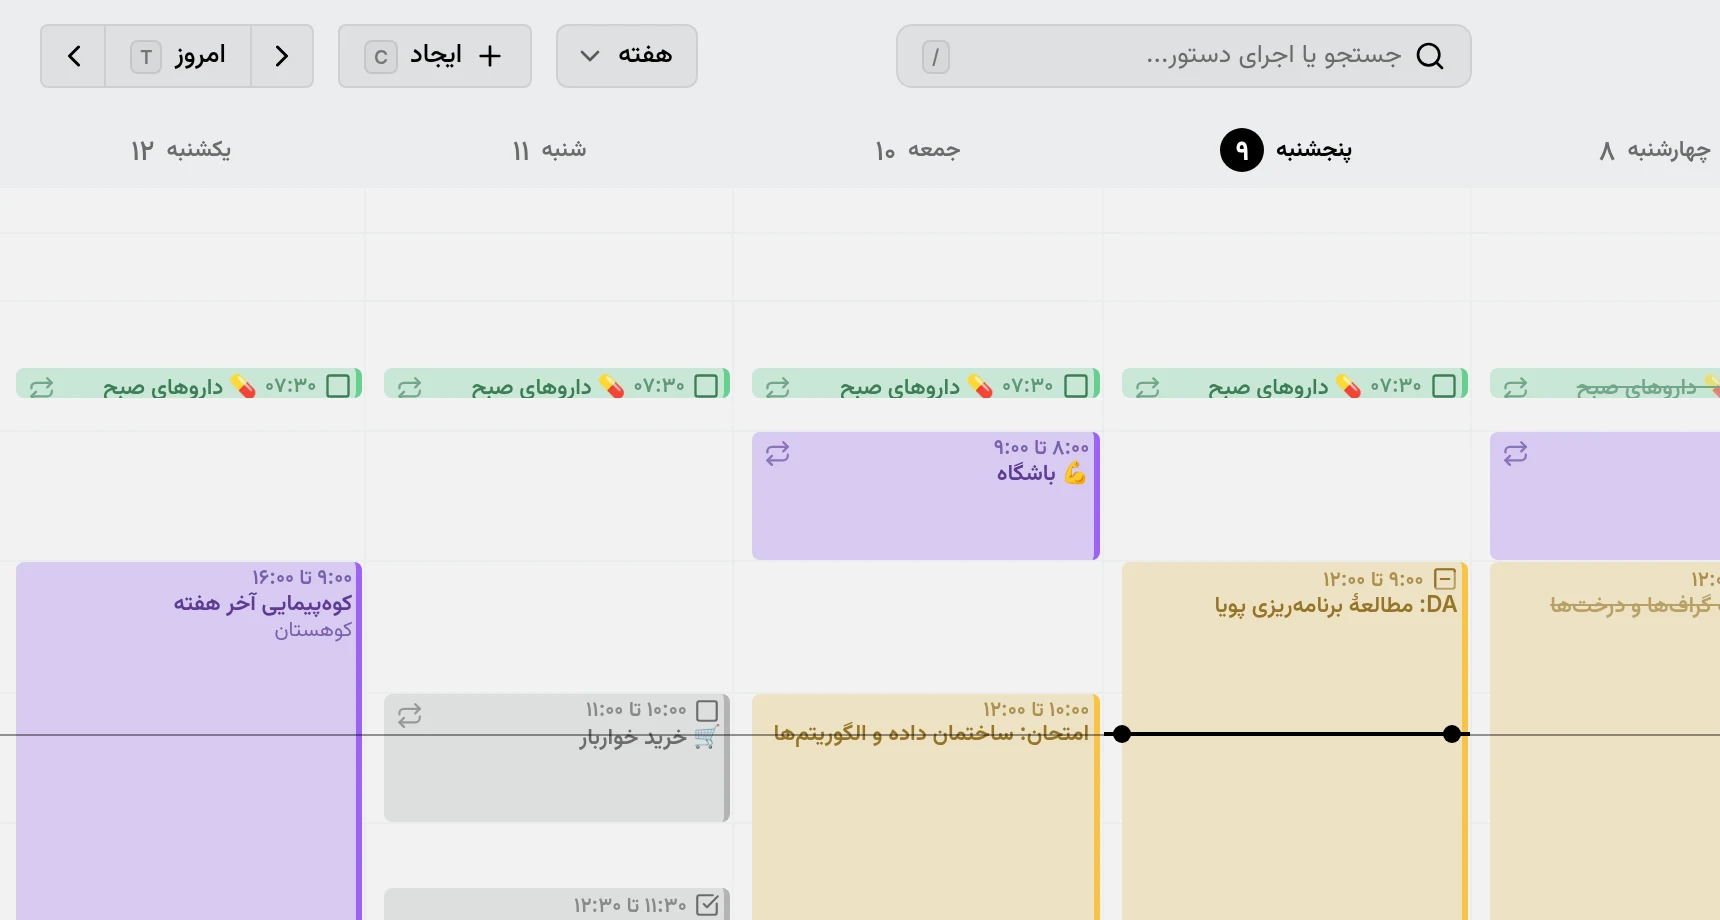Click the repeat icon on Wednesday's purple event
This screenshot has width=1720, height=920.
coord(1516,454)
